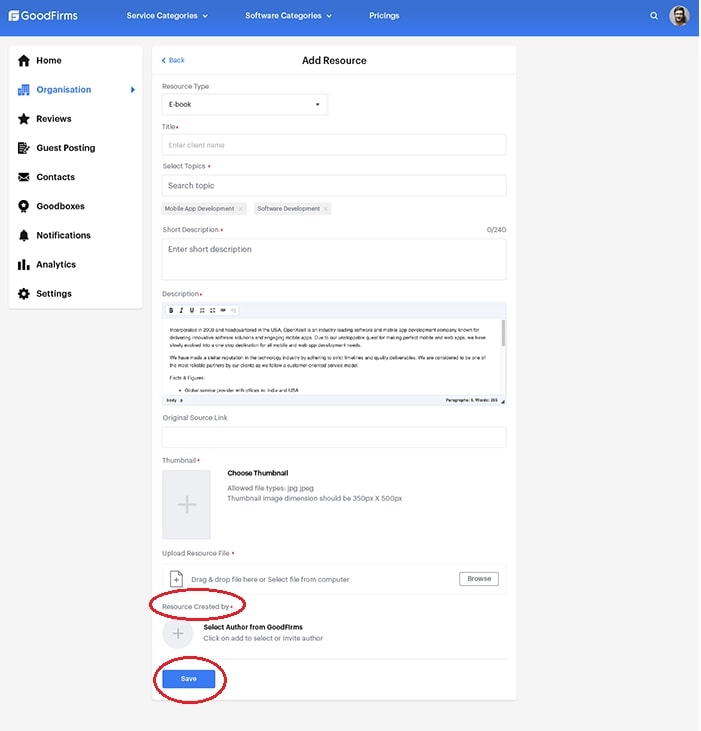The width and height of the screenshot is (701, 731).
Task: Remove the Mobile App Development topic tag
Action: pyautogui.click(x=241, y=209)
